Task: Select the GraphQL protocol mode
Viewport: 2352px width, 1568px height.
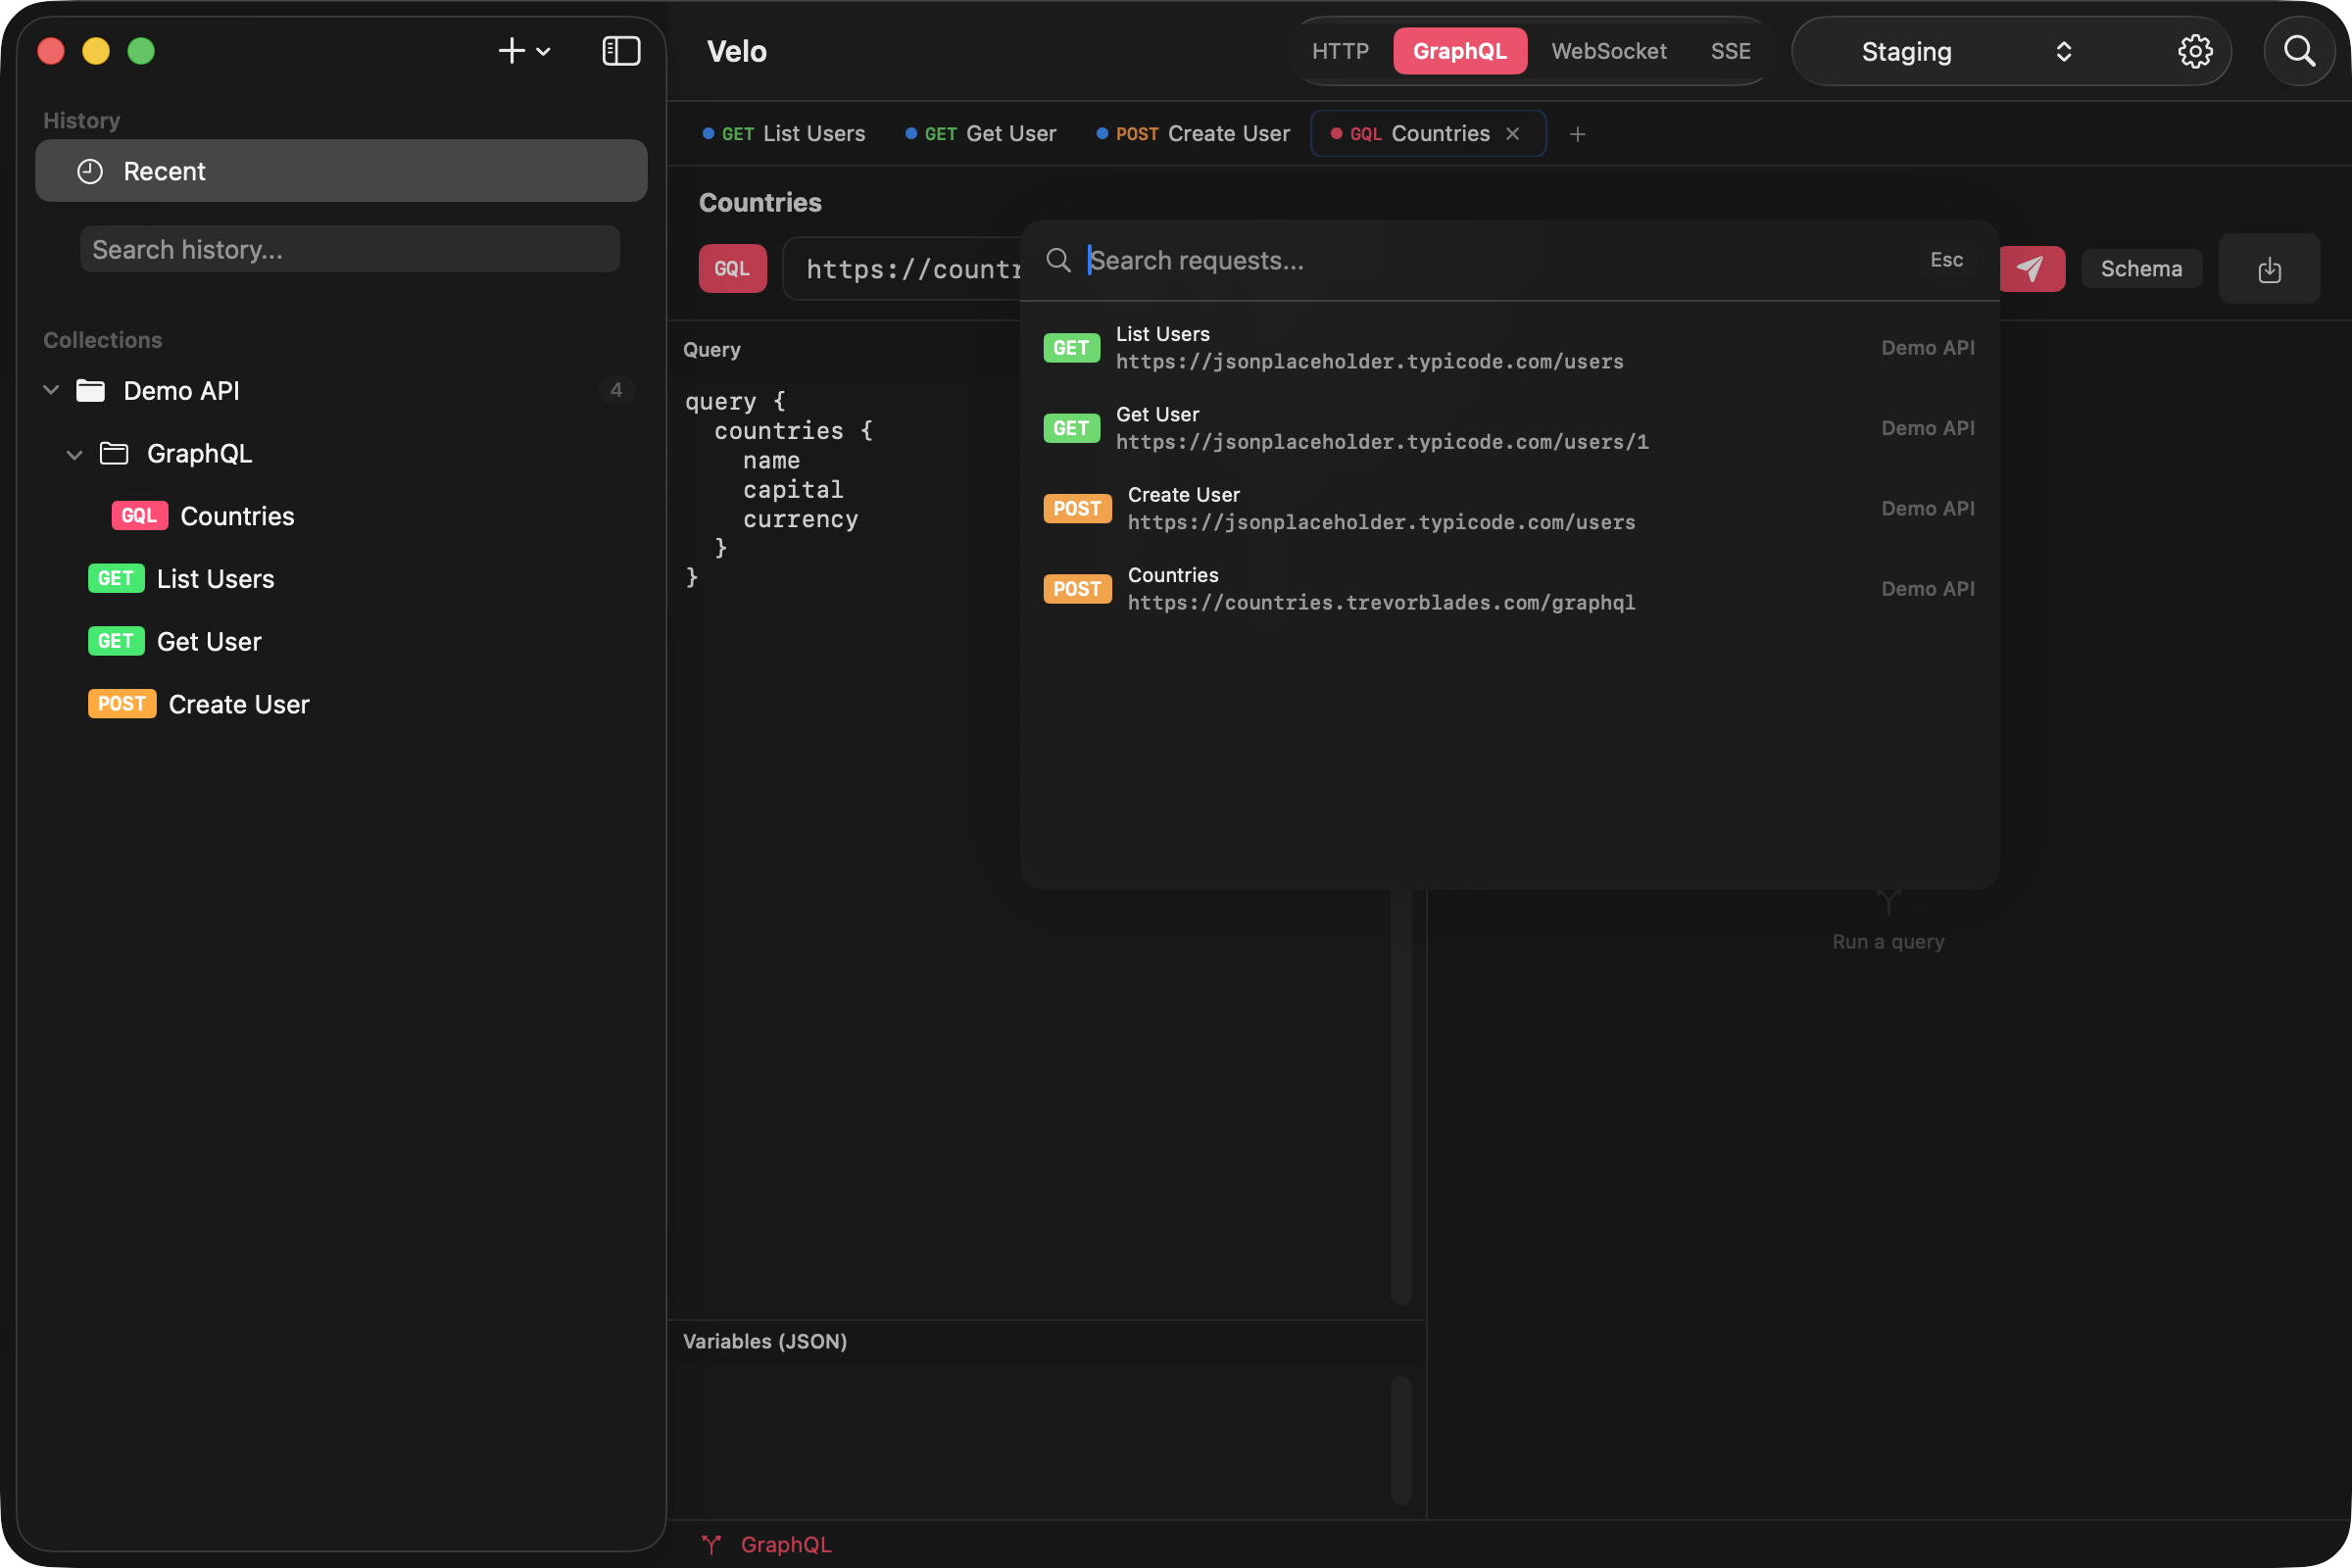Action: tap(1459, 51)
